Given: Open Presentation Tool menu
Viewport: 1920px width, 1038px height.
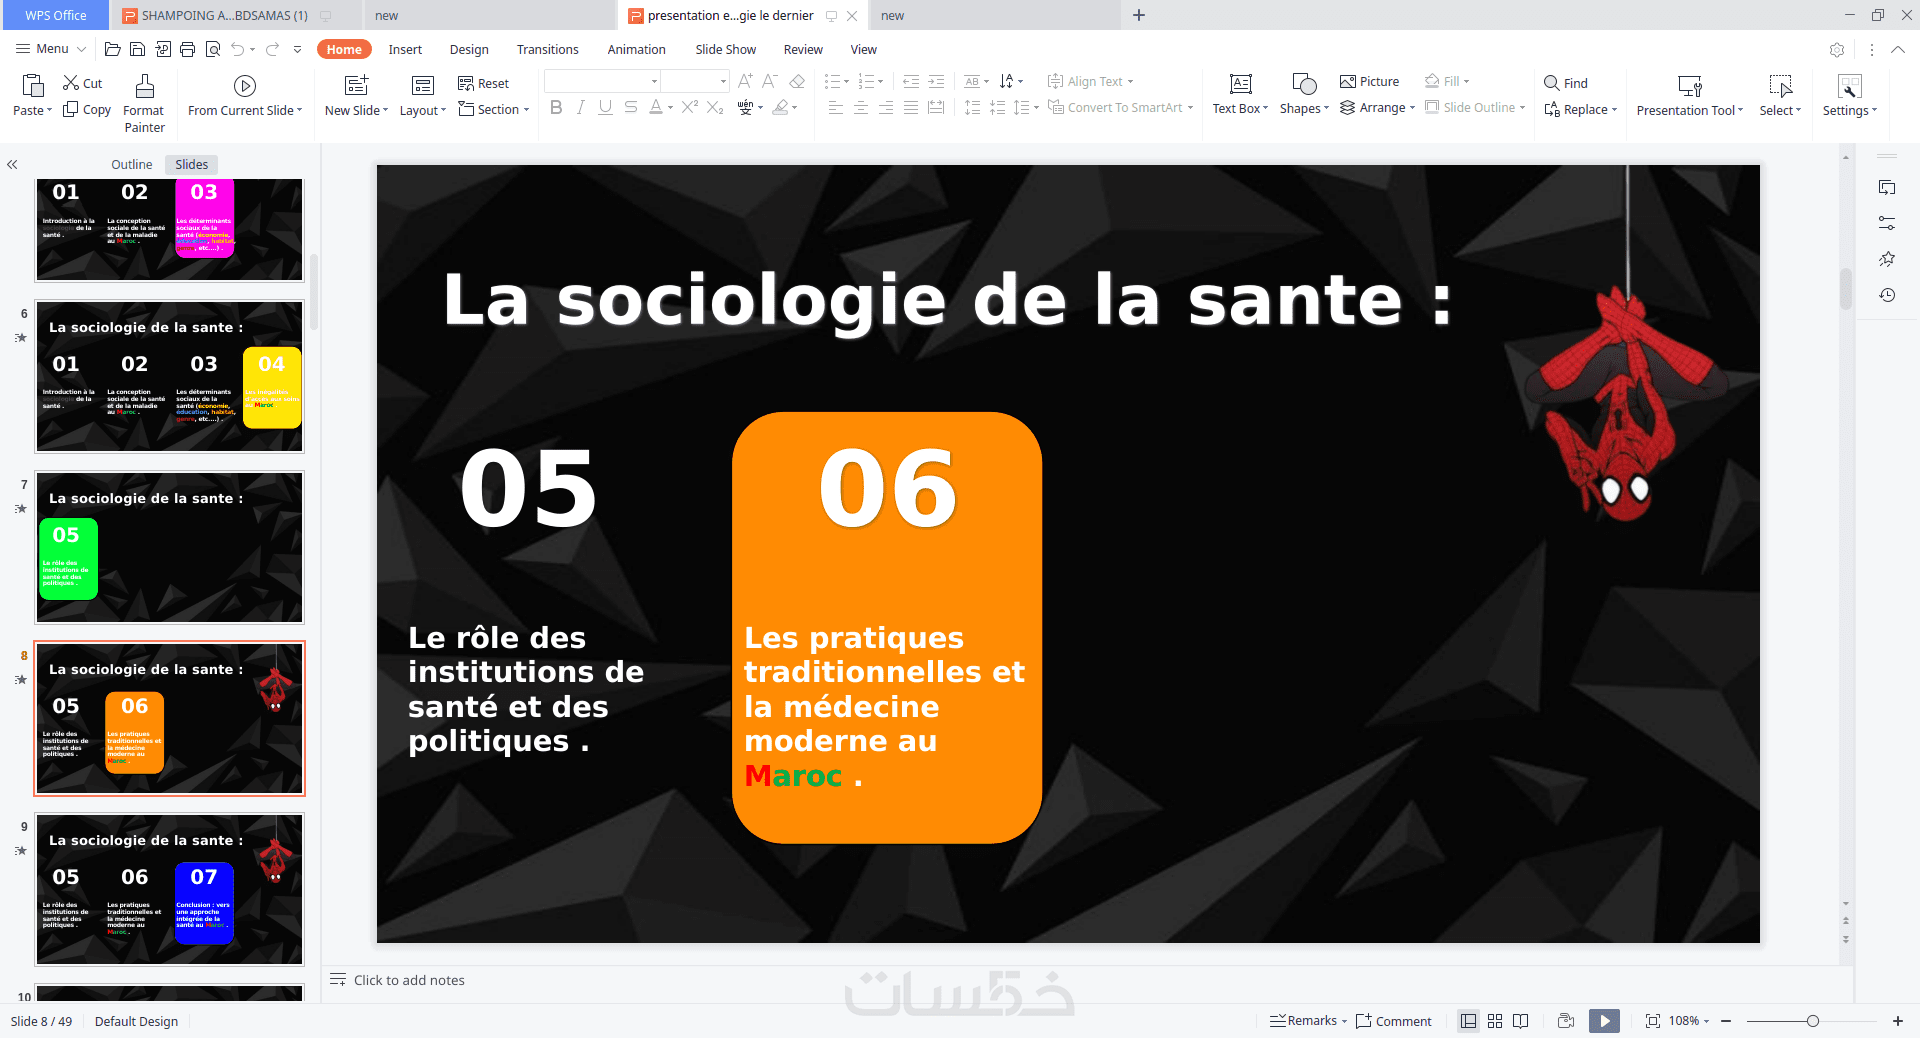Looking at the screenshot, I should coord(1689,96).
